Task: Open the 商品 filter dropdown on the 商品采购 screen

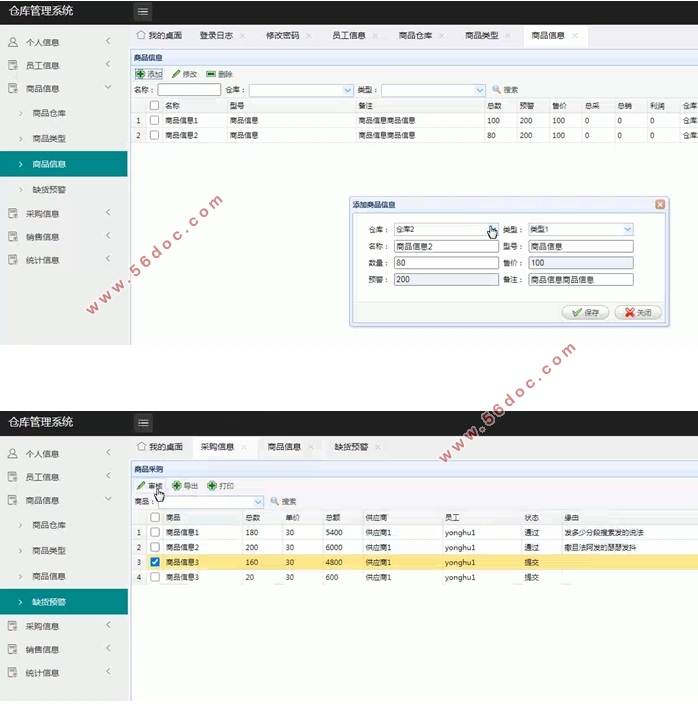Action: (x=258, y=502)
